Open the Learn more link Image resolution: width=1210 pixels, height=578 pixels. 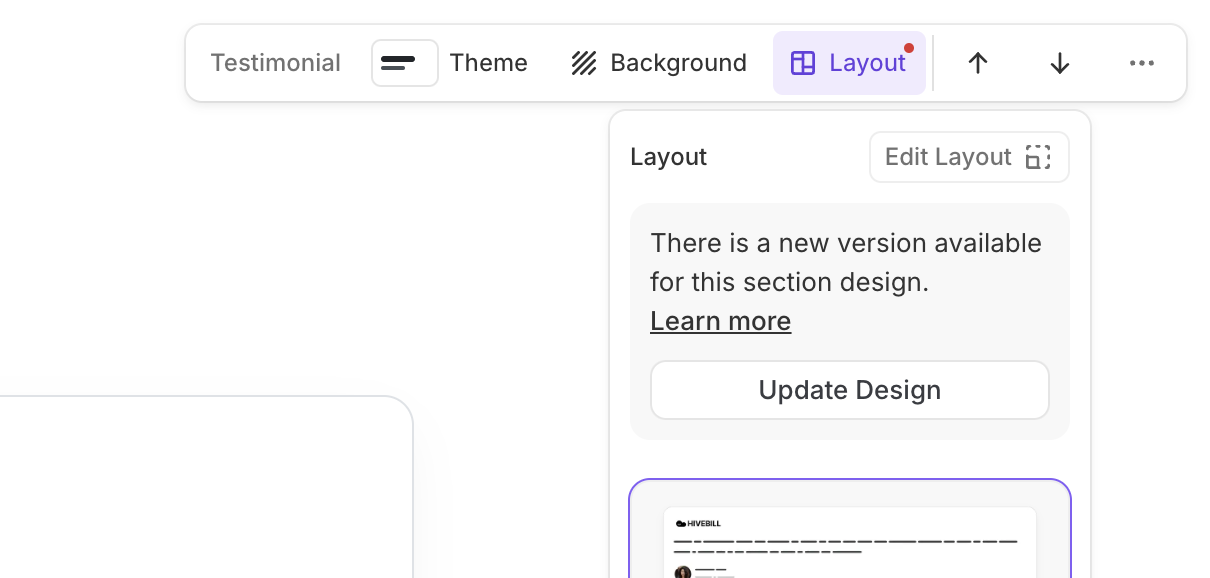[x=720, y=321]
